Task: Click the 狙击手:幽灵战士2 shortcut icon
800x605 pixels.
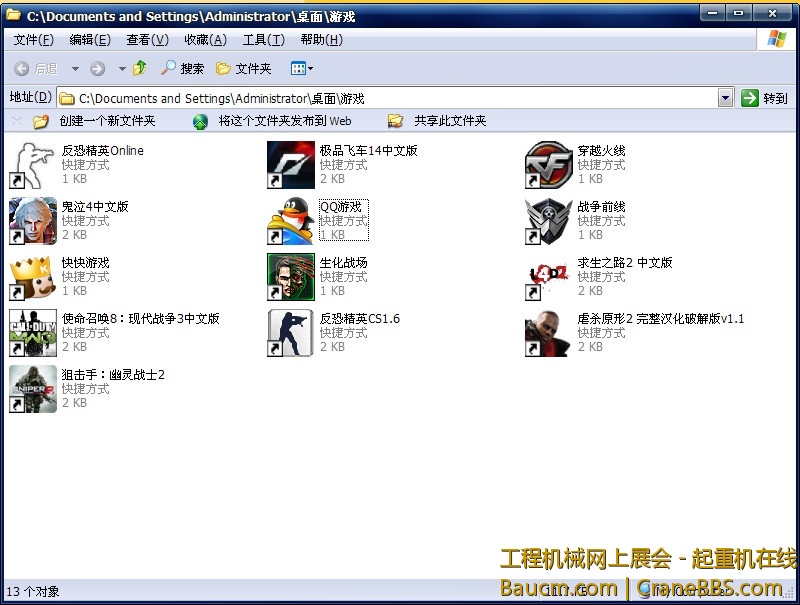Action: [x=33, y=389]
